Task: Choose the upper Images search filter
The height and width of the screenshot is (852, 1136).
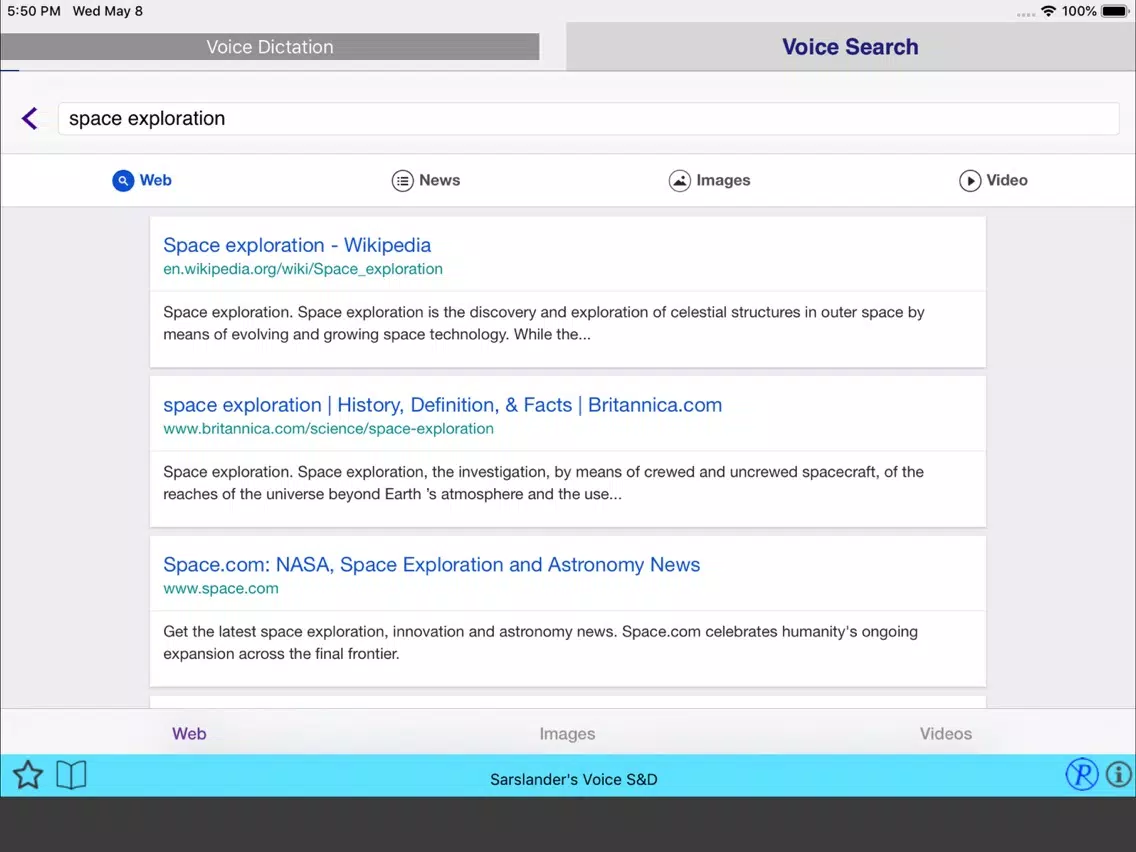Action: click(x=709, y=180)
